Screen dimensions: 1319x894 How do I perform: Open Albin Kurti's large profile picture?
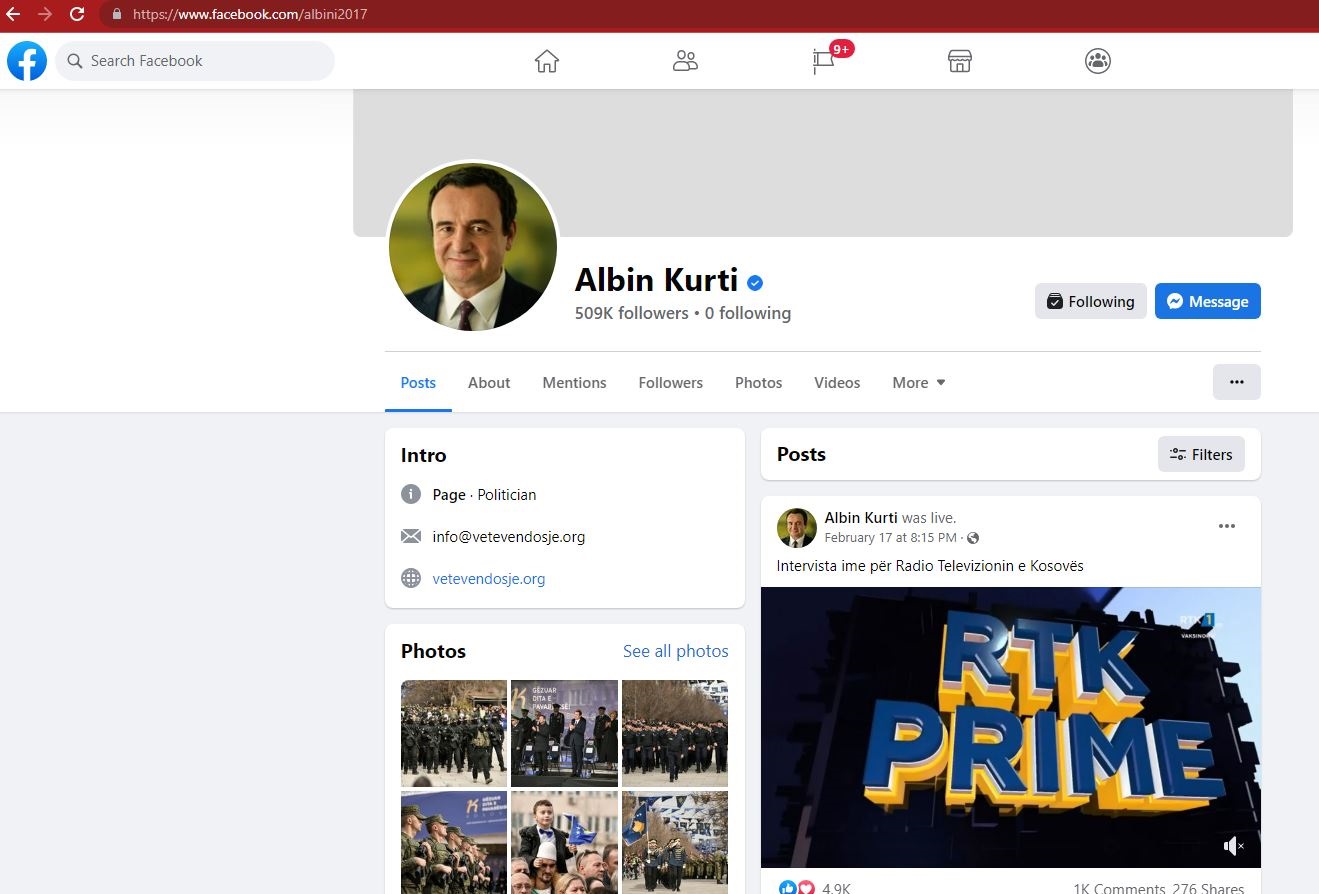coord(472,246)
